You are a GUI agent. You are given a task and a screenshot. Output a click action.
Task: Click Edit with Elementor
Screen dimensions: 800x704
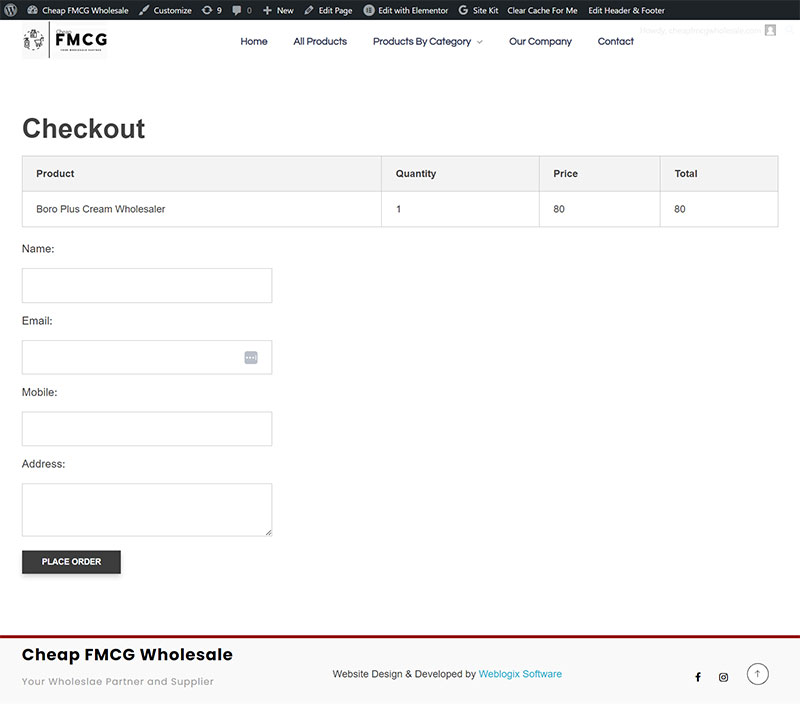[x=406, y=10]
